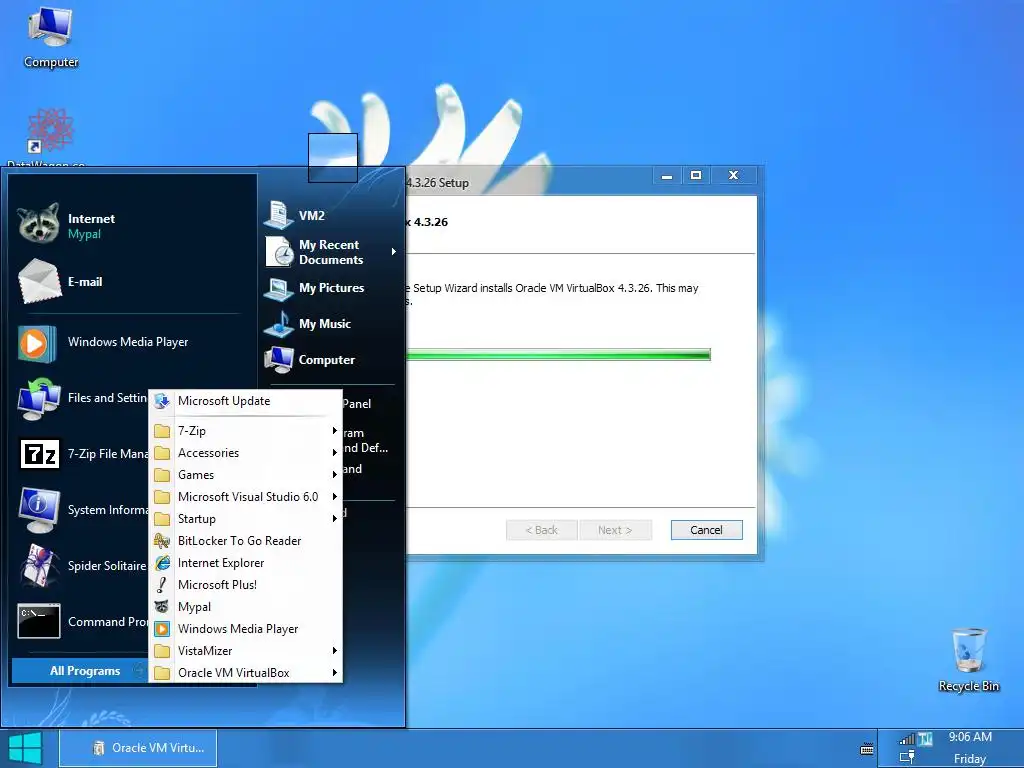Image resolution: width=1024 pixels, height=768 pixels.
Task: Open System Information icon
Action: [x=39, y=510]
